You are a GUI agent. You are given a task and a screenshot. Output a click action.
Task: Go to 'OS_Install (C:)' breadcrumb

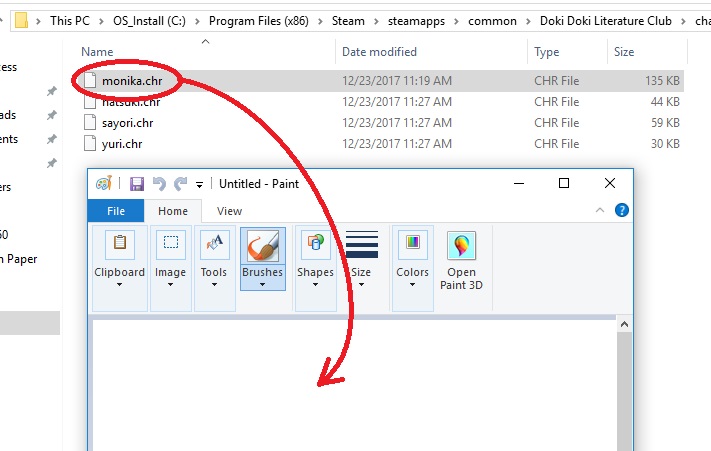tap(149, 21)
